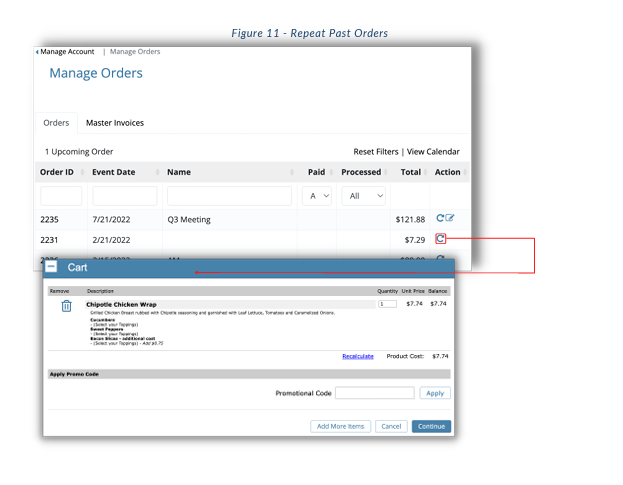Edit order 2235 with the pencil icon
This screenshot has height=485, width=623.
coord(449,218)
